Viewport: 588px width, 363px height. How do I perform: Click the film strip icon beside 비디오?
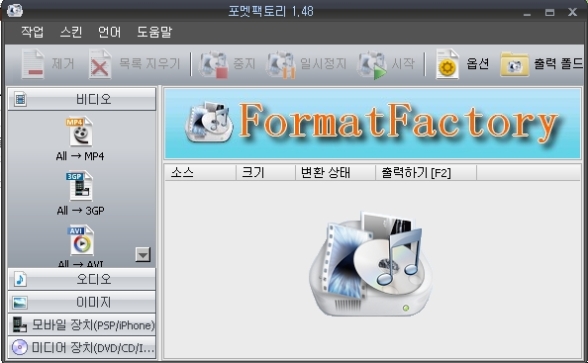click(20, 99)
